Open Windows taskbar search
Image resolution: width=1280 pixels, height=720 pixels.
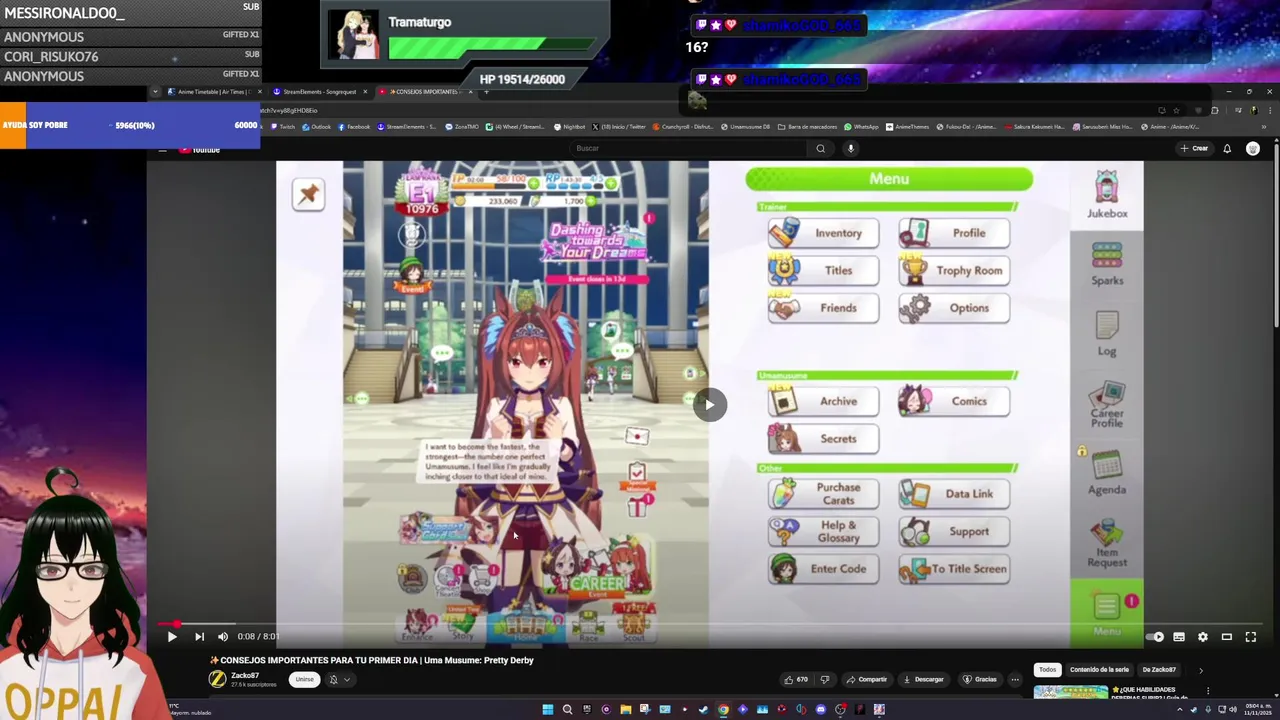tap(567, 710)
